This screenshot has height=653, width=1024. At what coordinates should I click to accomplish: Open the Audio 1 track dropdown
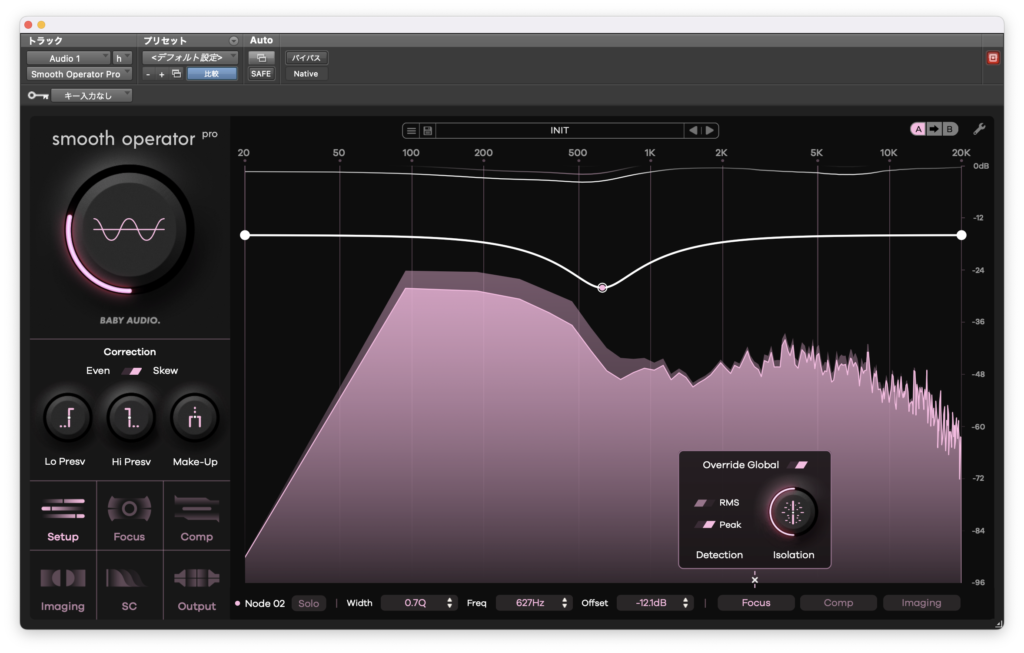click(x=68, y=58)
